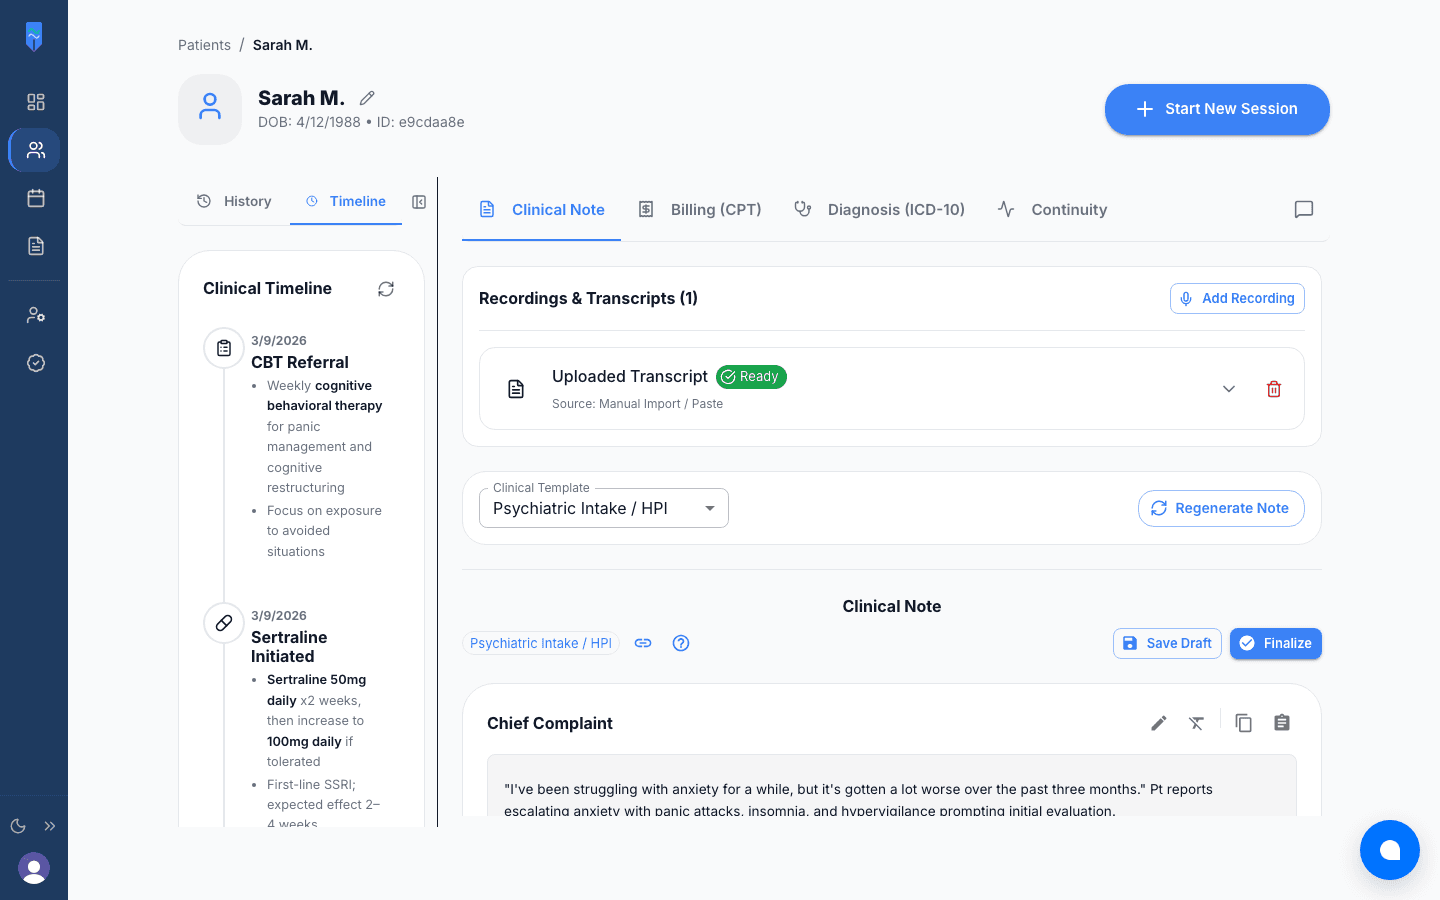Open the calendar in the sidebar
The image size is (1440, 900).
(x=36, y=198)
